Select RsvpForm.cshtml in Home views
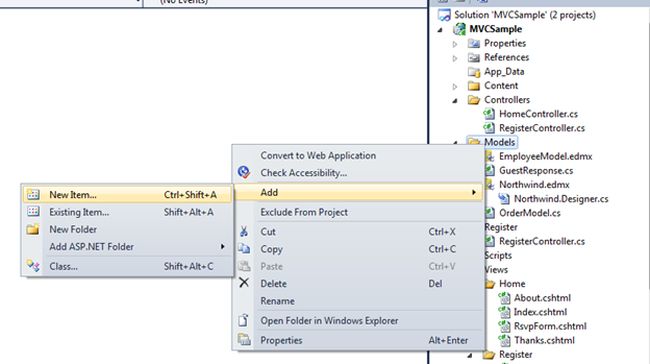Viewport: 650px width, 364px height. click(550, 326)
